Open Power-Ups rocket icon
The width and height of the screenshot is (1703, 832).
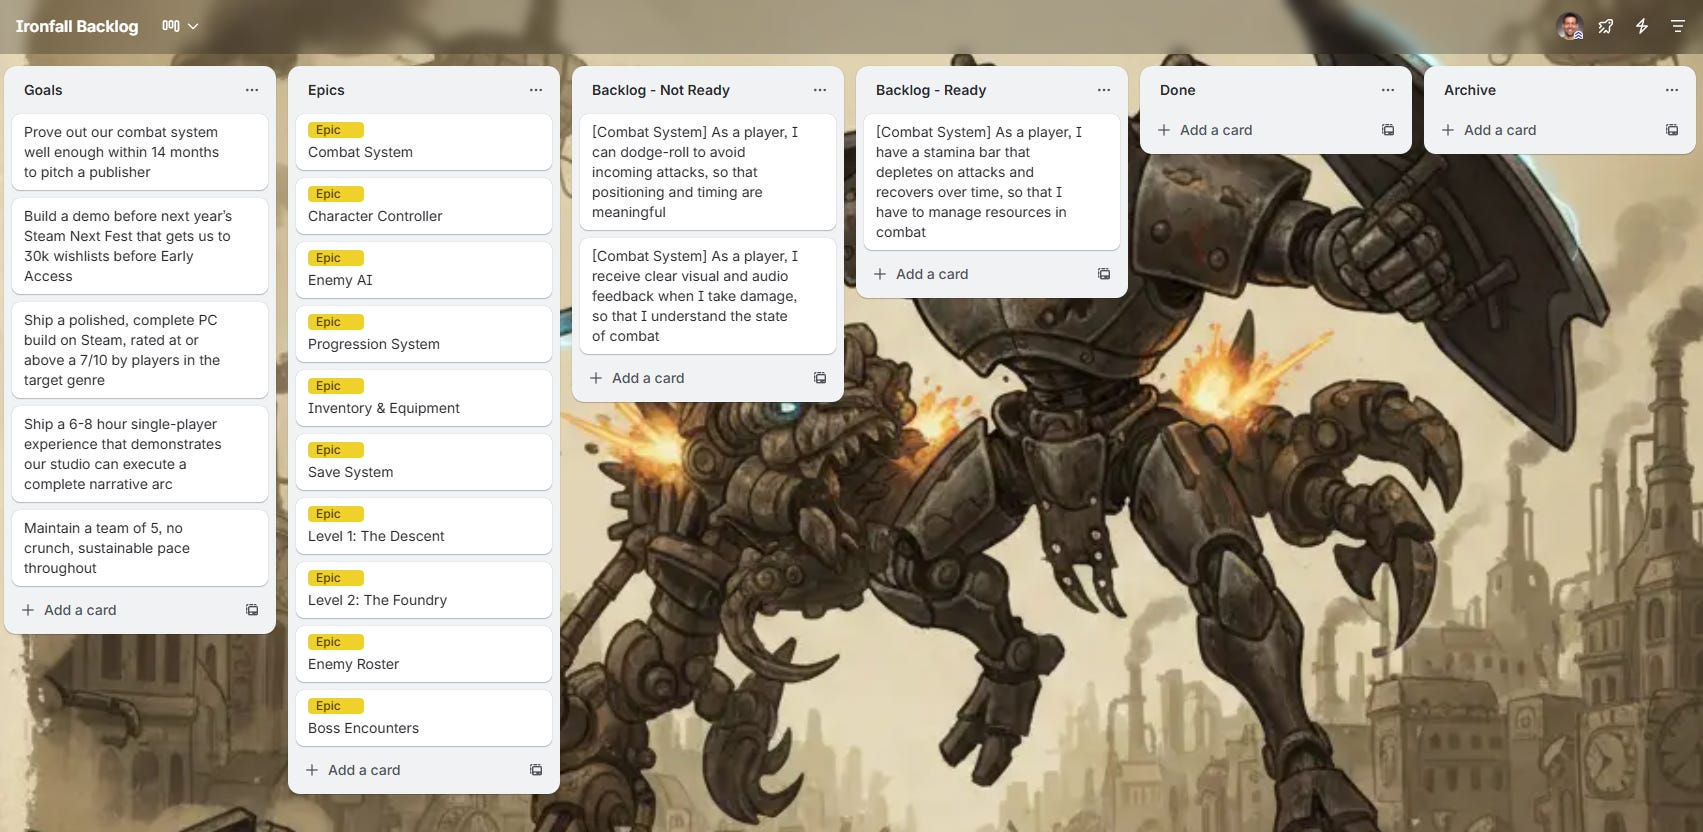[x=1606, y=26]
